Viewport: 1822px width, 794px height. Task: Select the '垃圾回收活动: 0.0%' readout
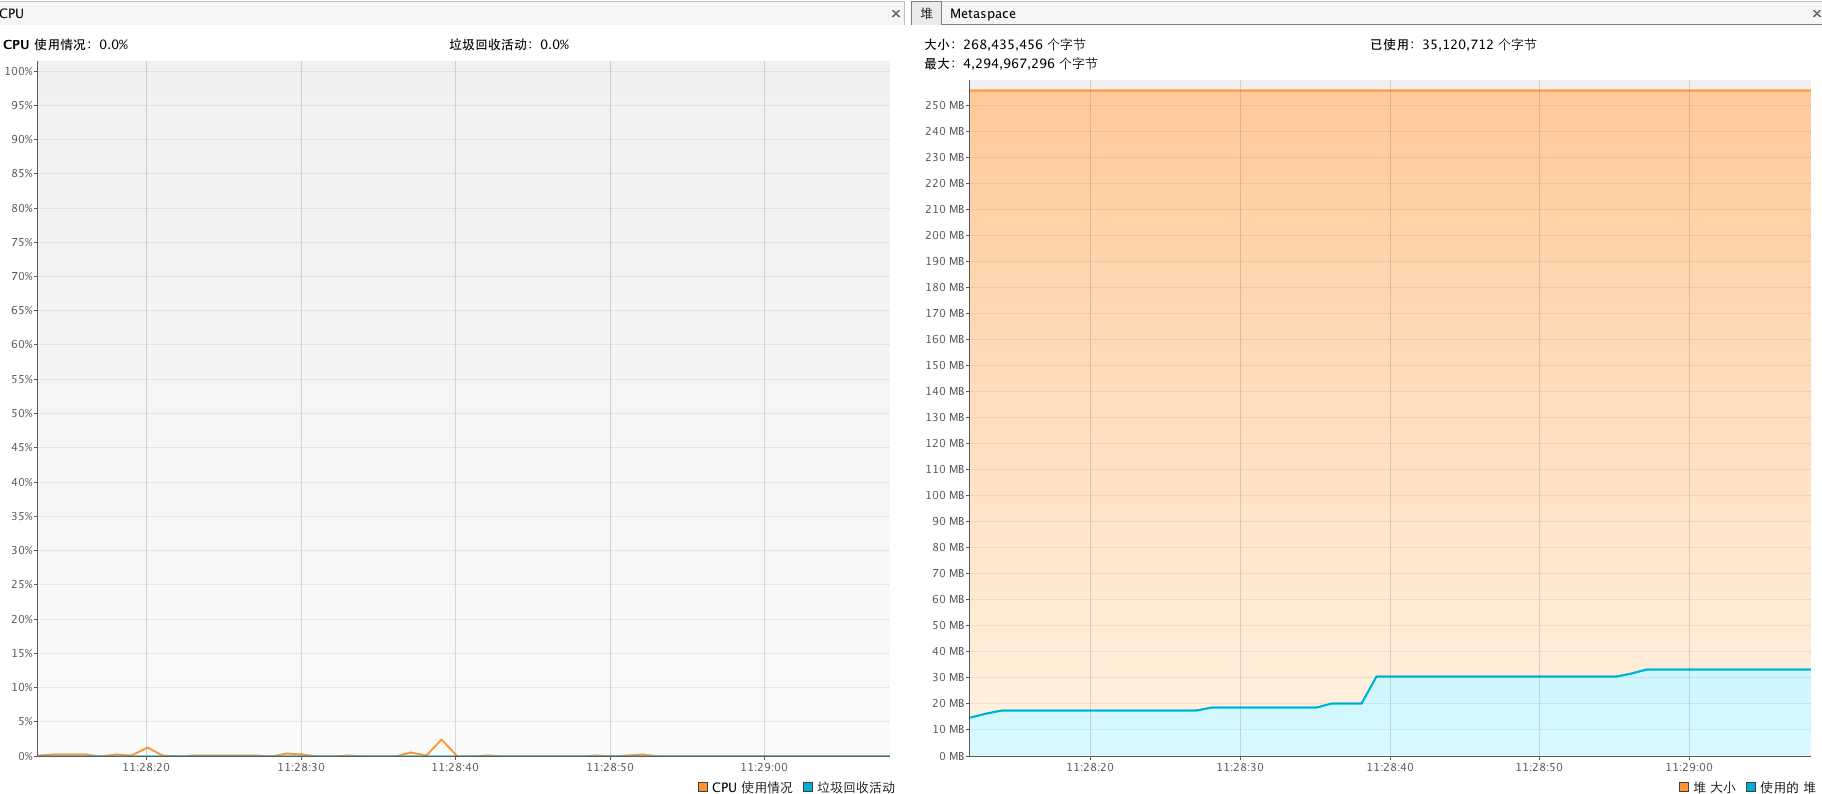tap(509, 45)
